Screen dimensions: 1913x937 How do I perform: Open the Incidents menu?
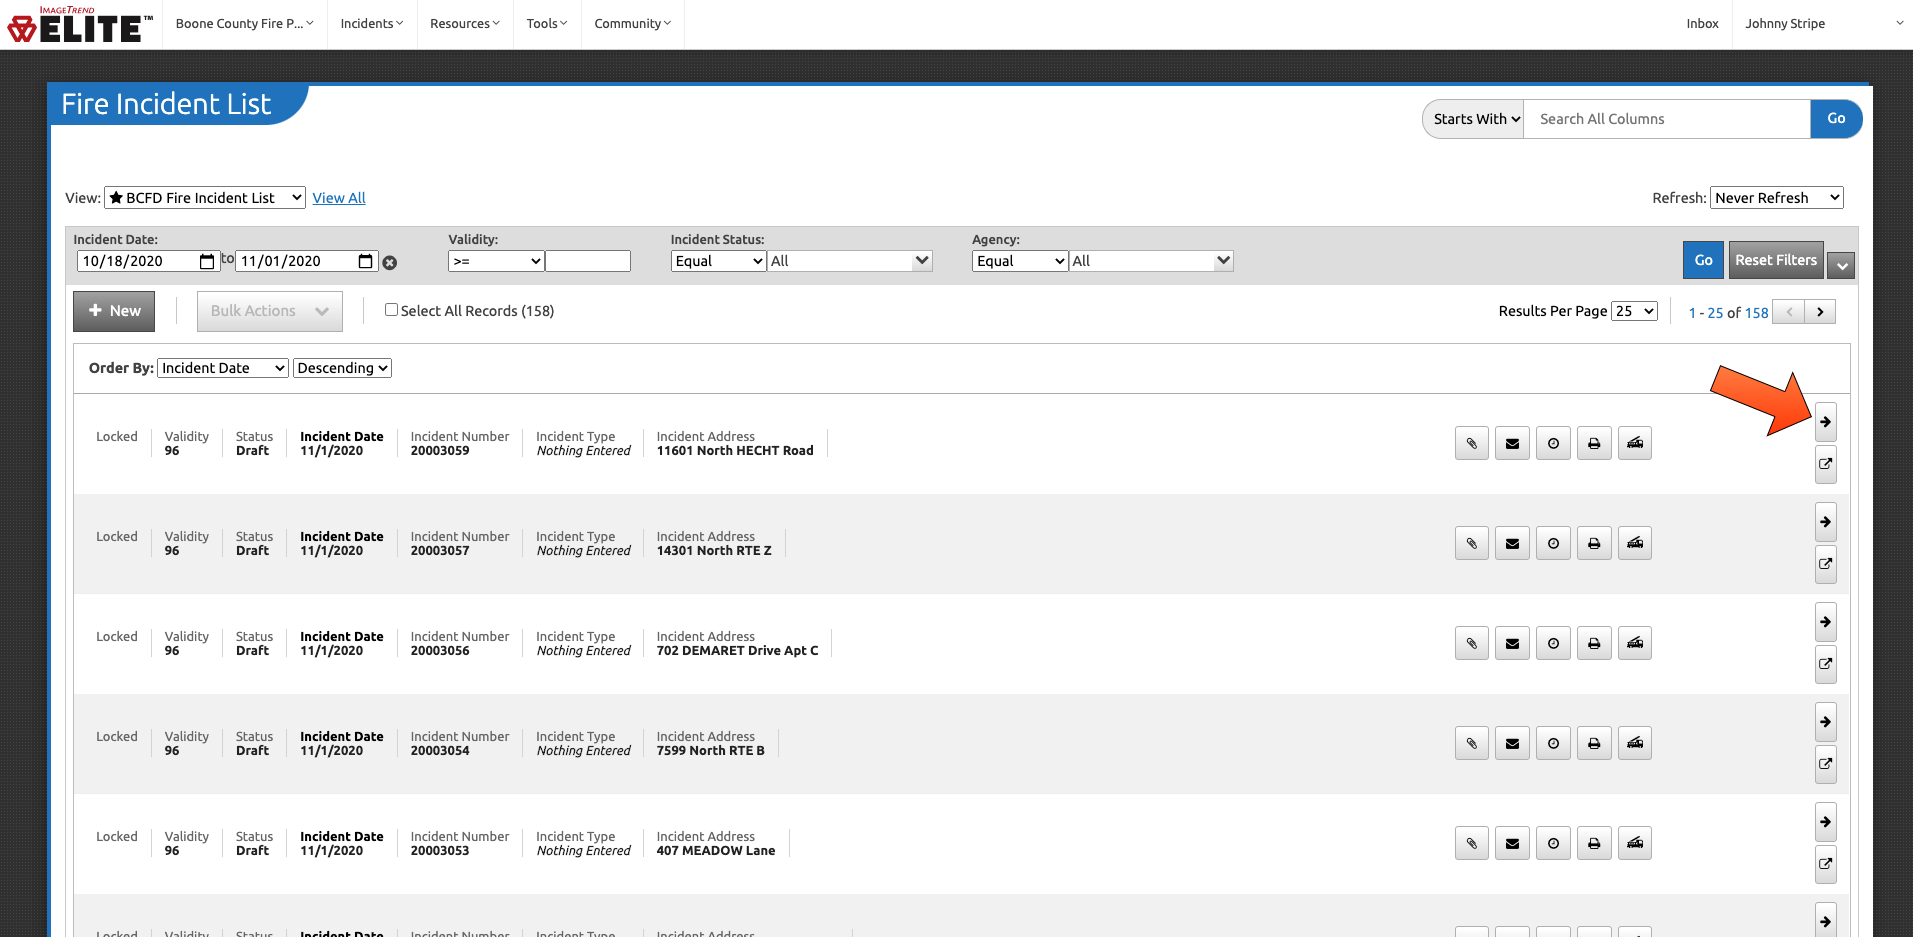pos(371,24)
